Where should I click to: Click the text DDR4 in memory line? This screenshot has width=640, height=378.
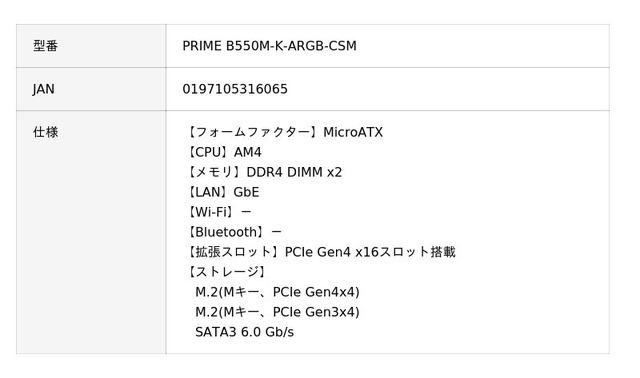tap(264, 172)
